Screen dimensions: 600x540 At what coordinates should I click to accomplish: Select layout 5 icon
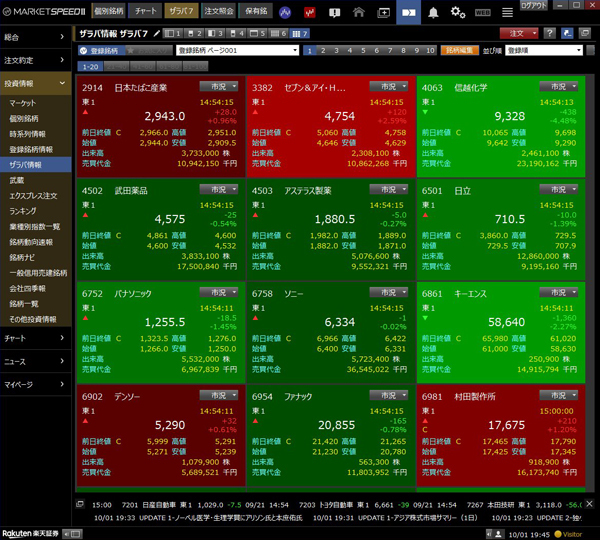pos(258,34)
